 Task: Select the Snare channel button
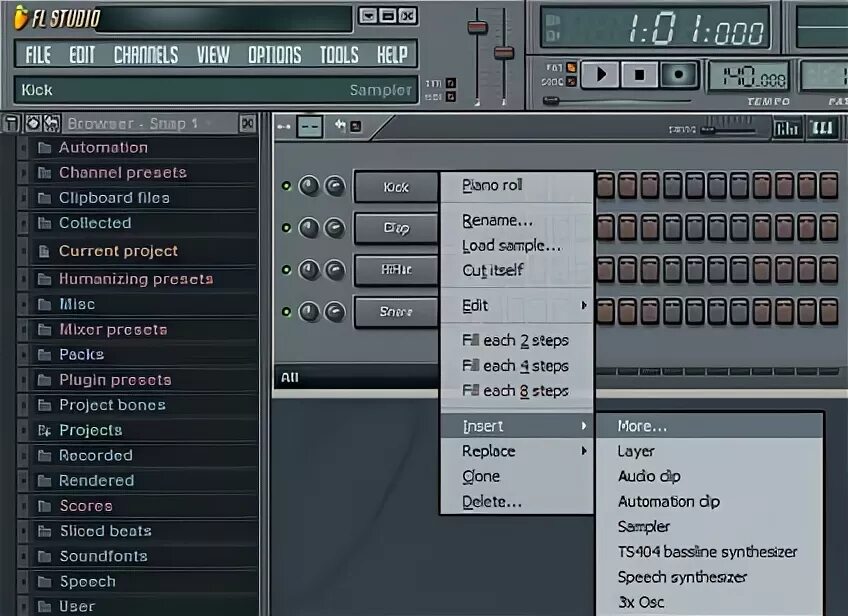click(396, 312)
